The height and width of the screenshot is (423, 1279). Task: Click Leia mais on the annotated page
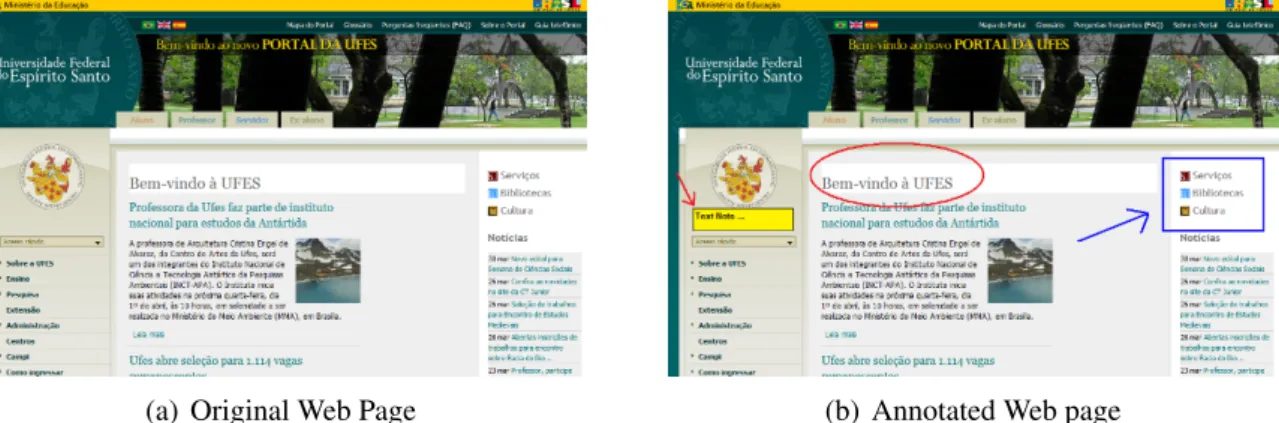840,335
